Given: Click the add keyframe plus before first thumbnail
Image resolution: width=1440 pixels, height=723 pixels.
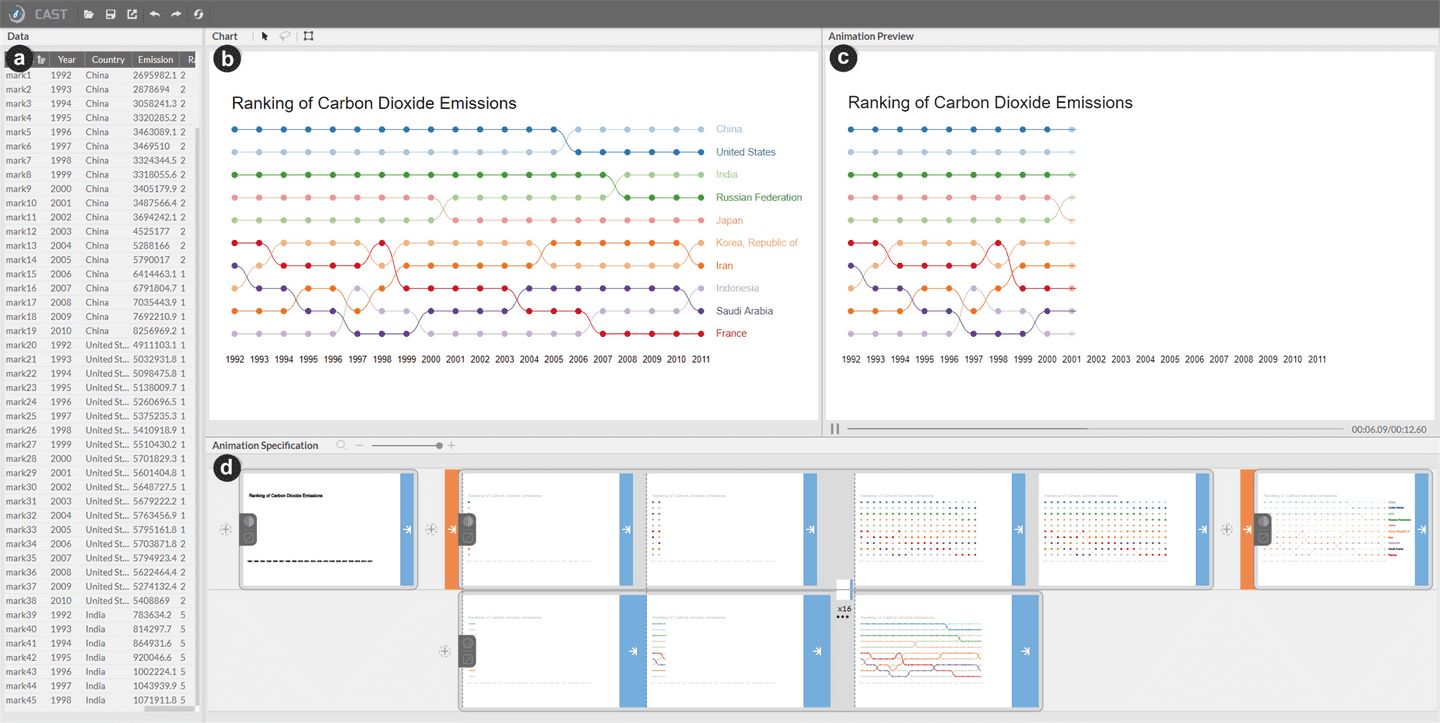Looking at the screenshot, I should pyautogui.click(x=226, y=529).
